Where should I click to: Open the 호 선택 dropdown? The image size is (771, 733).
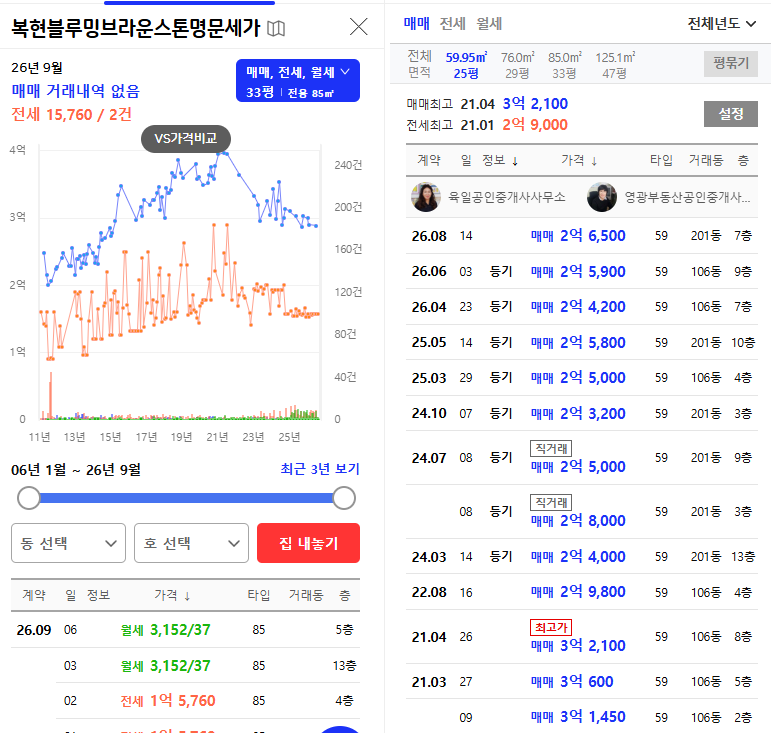click(191, 543)
